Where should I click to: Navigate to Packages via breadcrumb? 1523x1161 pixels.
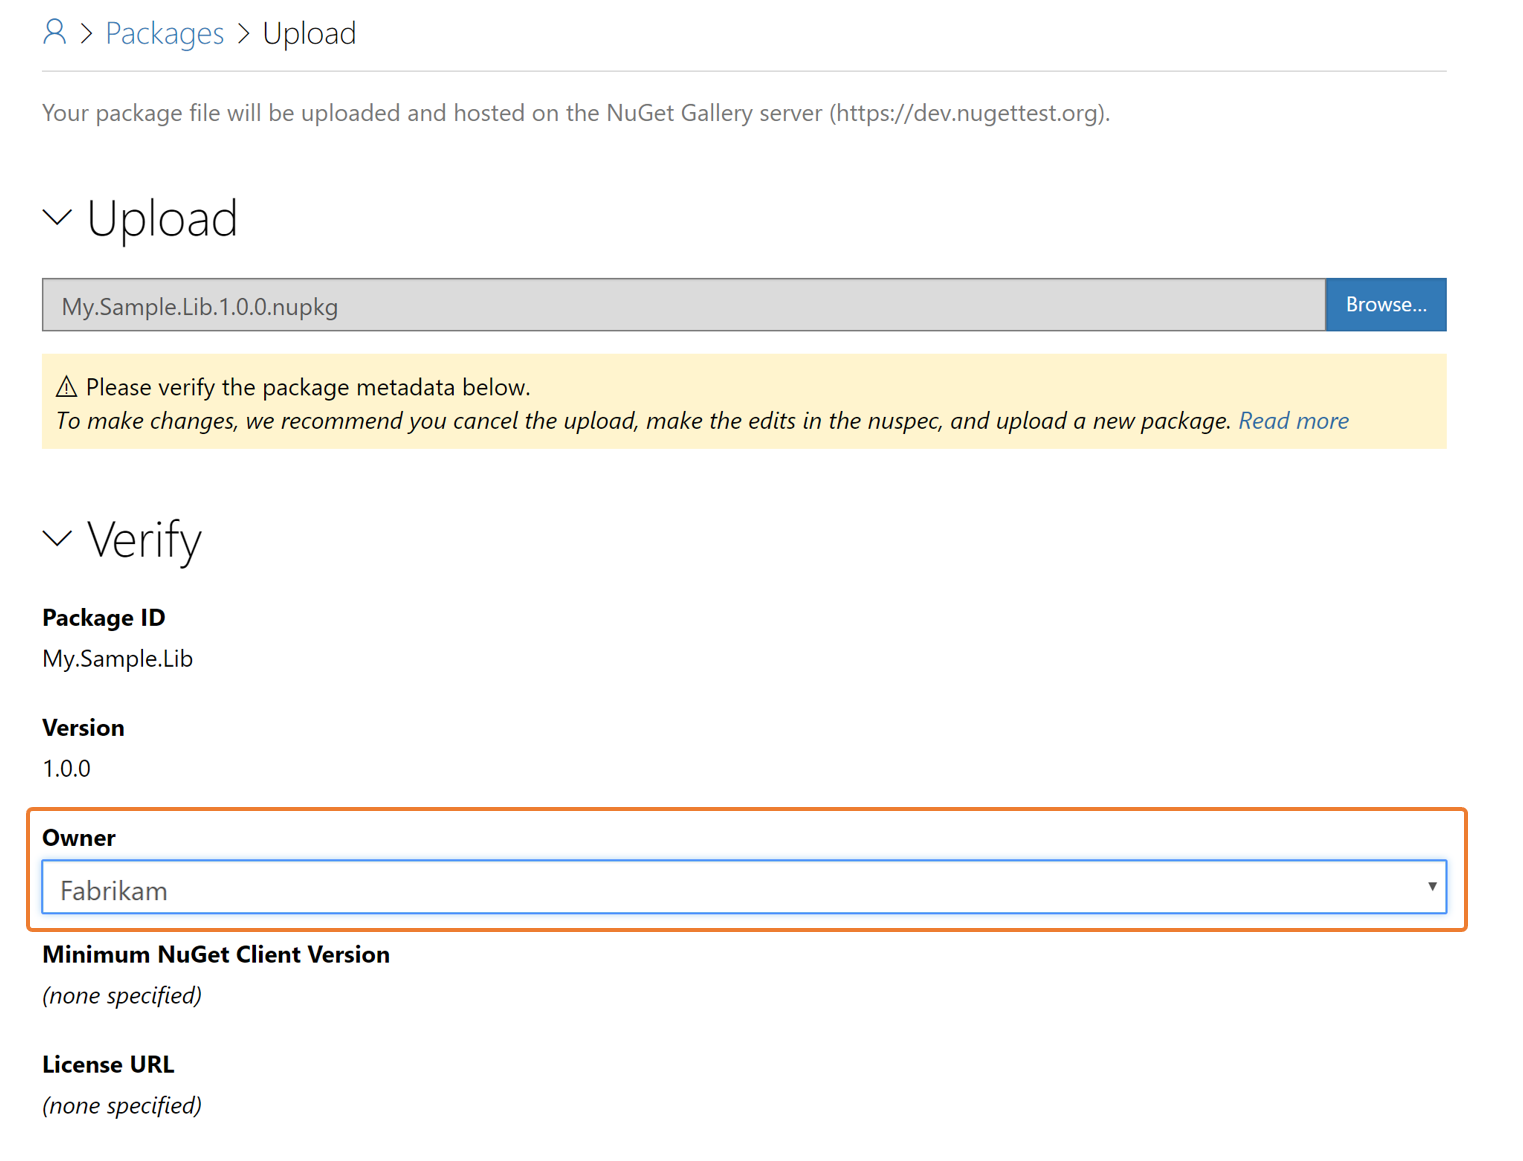tap(164, 32)
